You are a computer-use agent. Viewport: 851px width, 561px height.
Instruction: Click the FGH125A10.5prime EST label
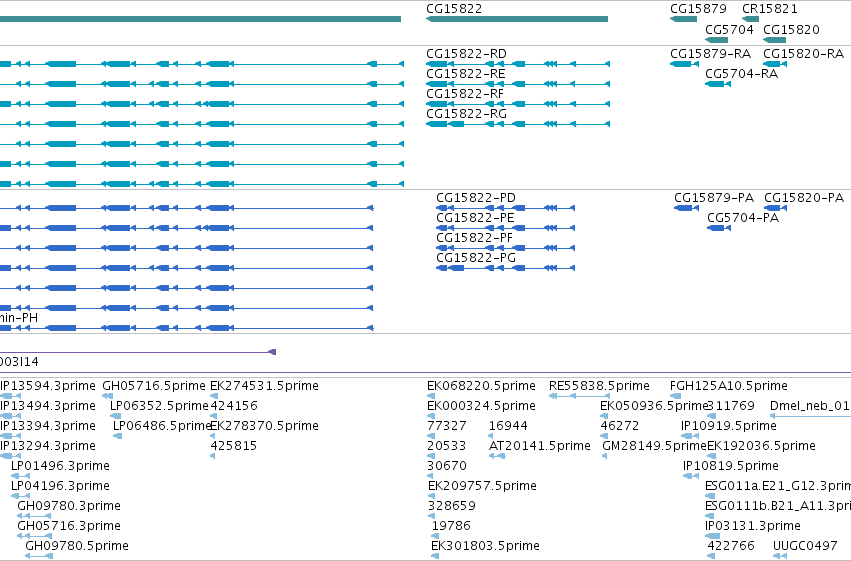click(x=729, y=386)
